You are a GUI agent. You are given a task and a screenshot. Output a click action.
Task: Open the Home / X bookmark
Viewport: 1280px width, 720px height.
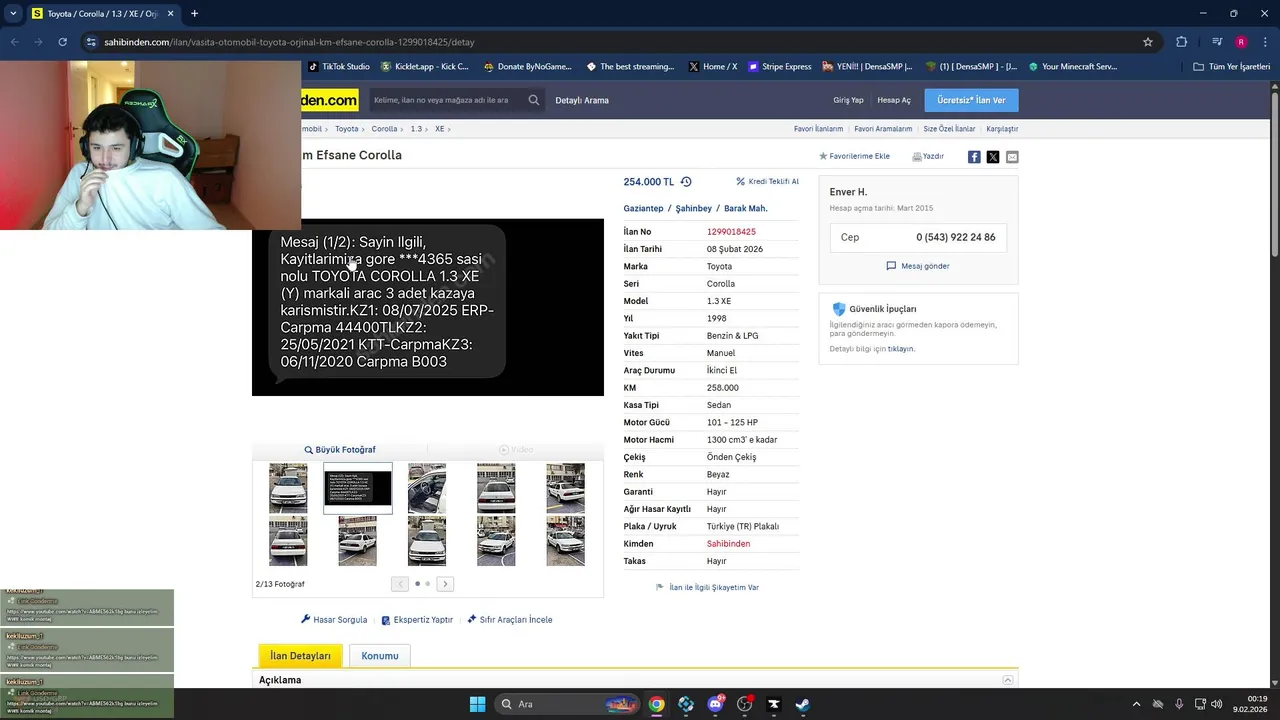(x=713, y=67)
